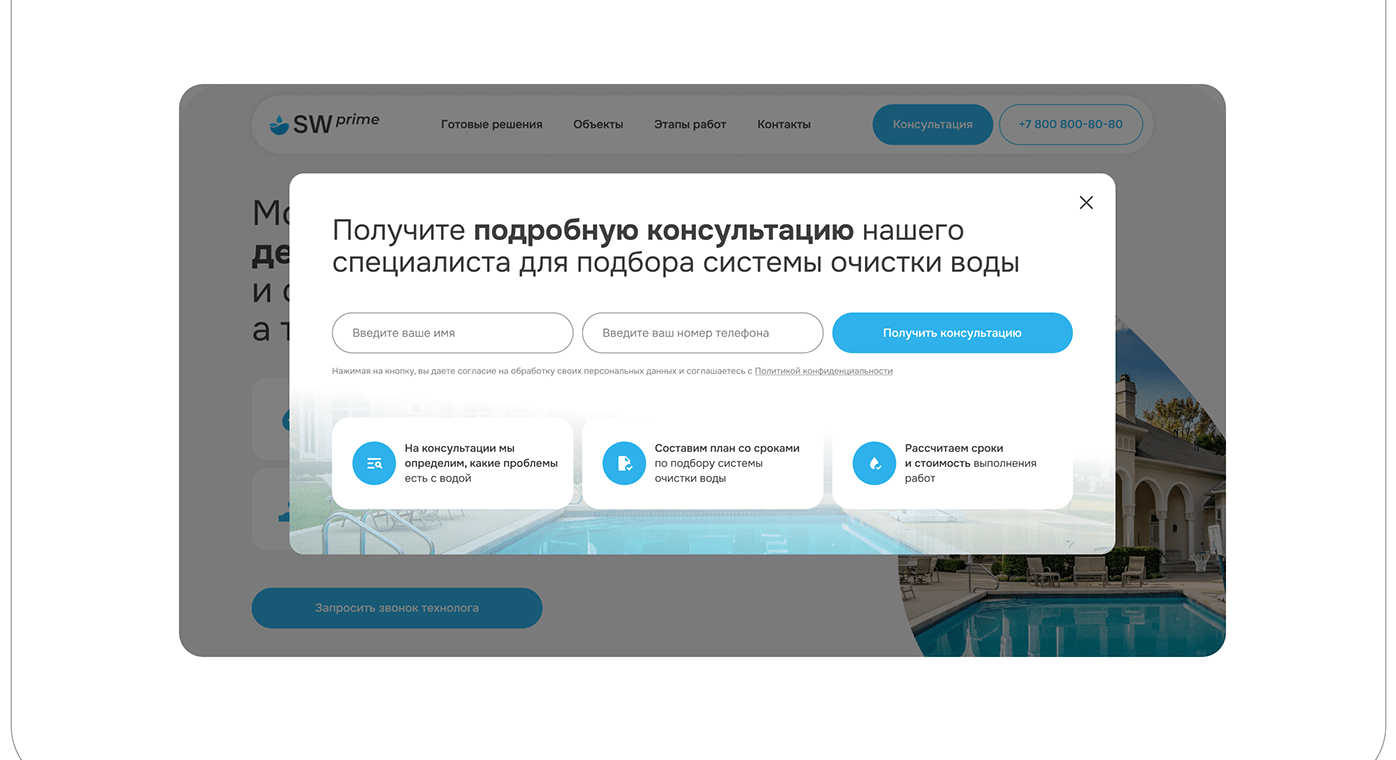Close the consultation popup with the X
Screen dimensions: 1396x760
point(1086,202)
